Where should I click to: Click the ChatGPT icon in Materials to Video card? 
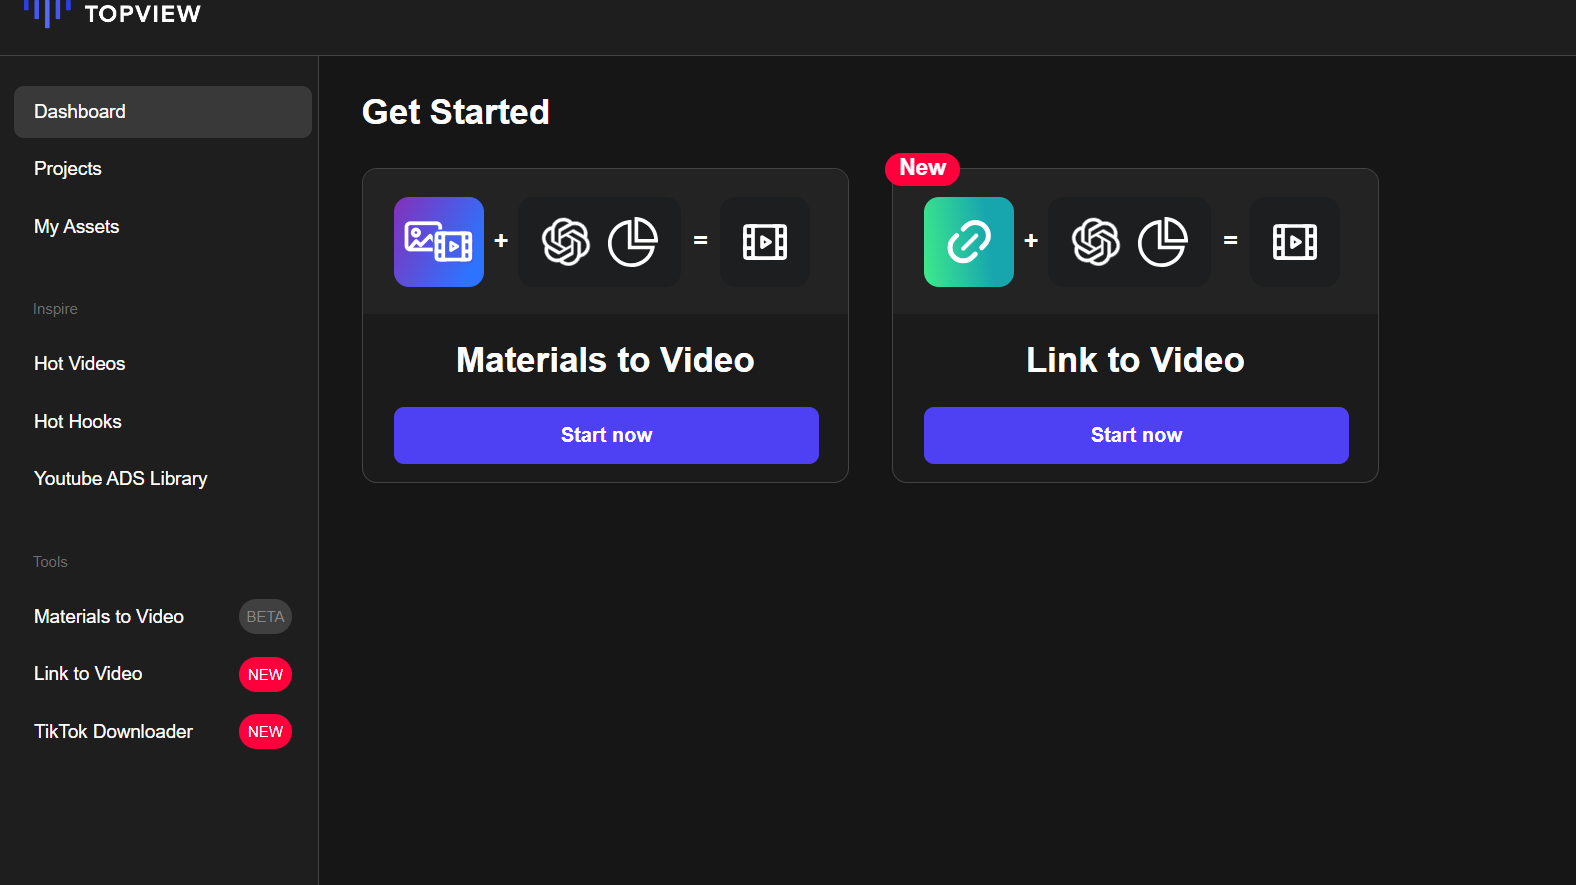[566, 242]
